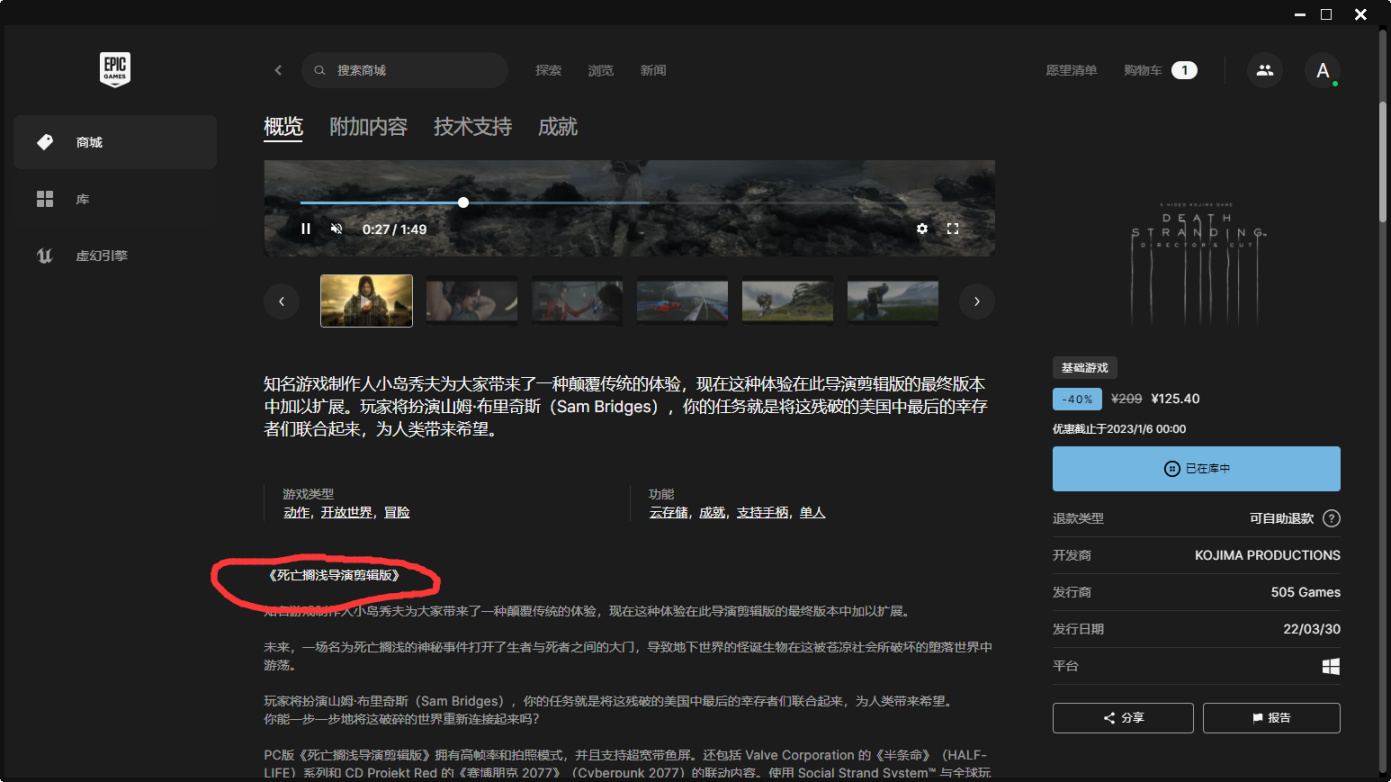
Task: Open 虚幻引擎 (Unreal Engine) in sidebar
Action: coord(101,256)
